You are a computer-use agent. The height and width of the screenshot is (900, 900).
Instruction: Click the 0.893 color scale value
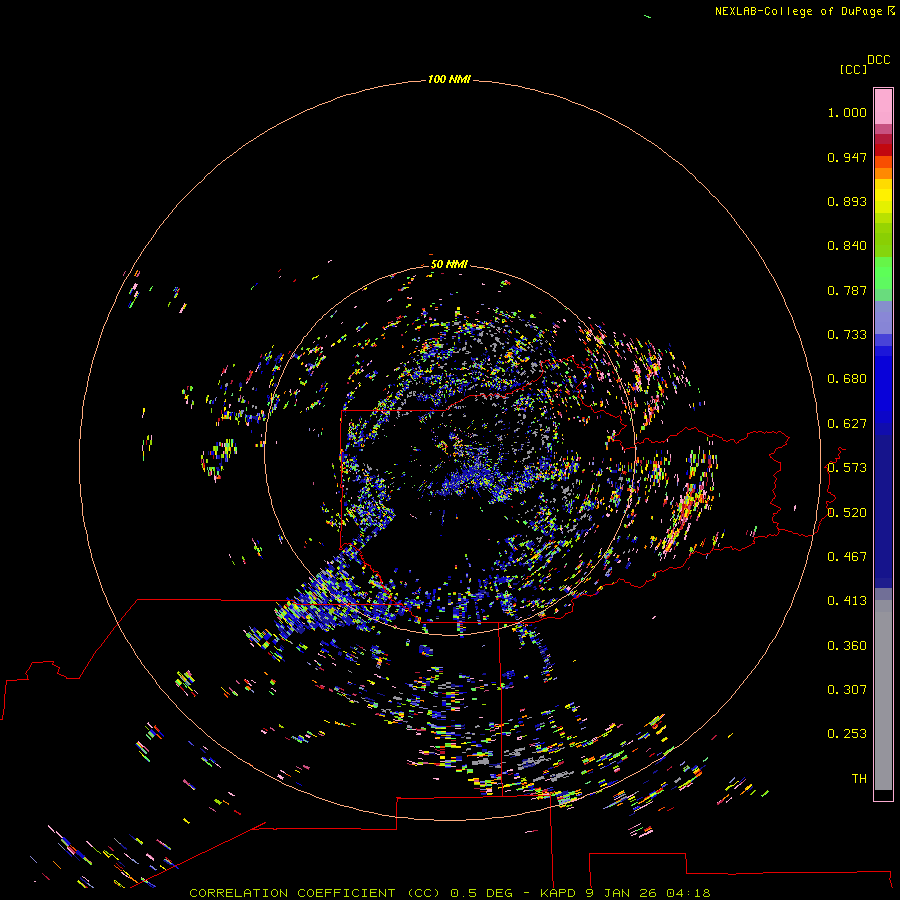coord(847,201)
